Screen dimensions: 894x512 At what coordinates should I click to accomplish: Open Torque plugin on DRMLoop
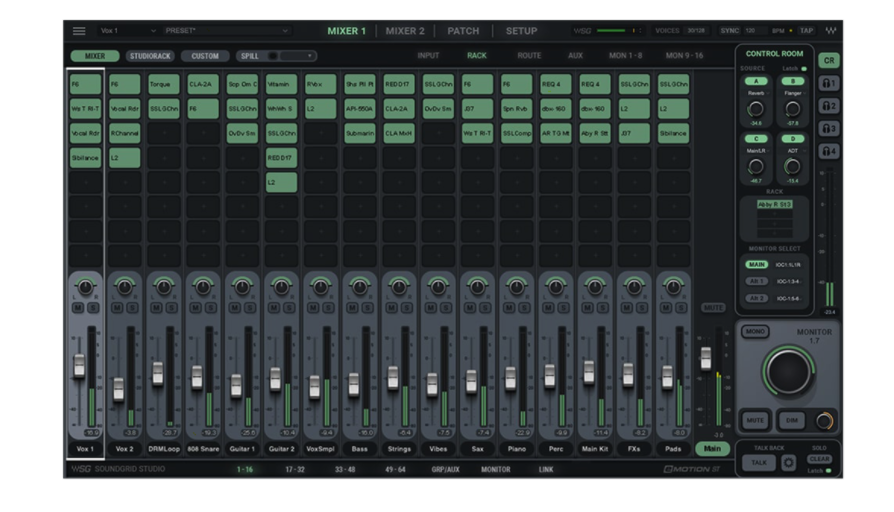(x=164, y=84)
